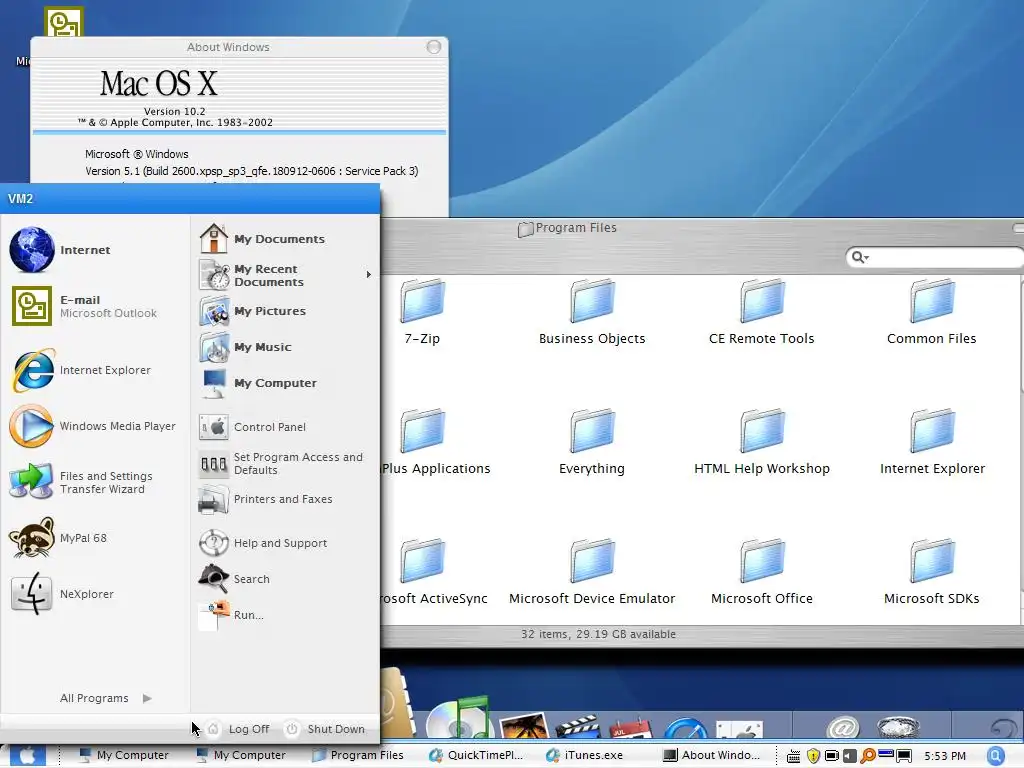Image resolution: width=1024 pixels, height=768 pixels.
Task: Click the Outlook desktop shortcut icon
Action: click(64, 23)
